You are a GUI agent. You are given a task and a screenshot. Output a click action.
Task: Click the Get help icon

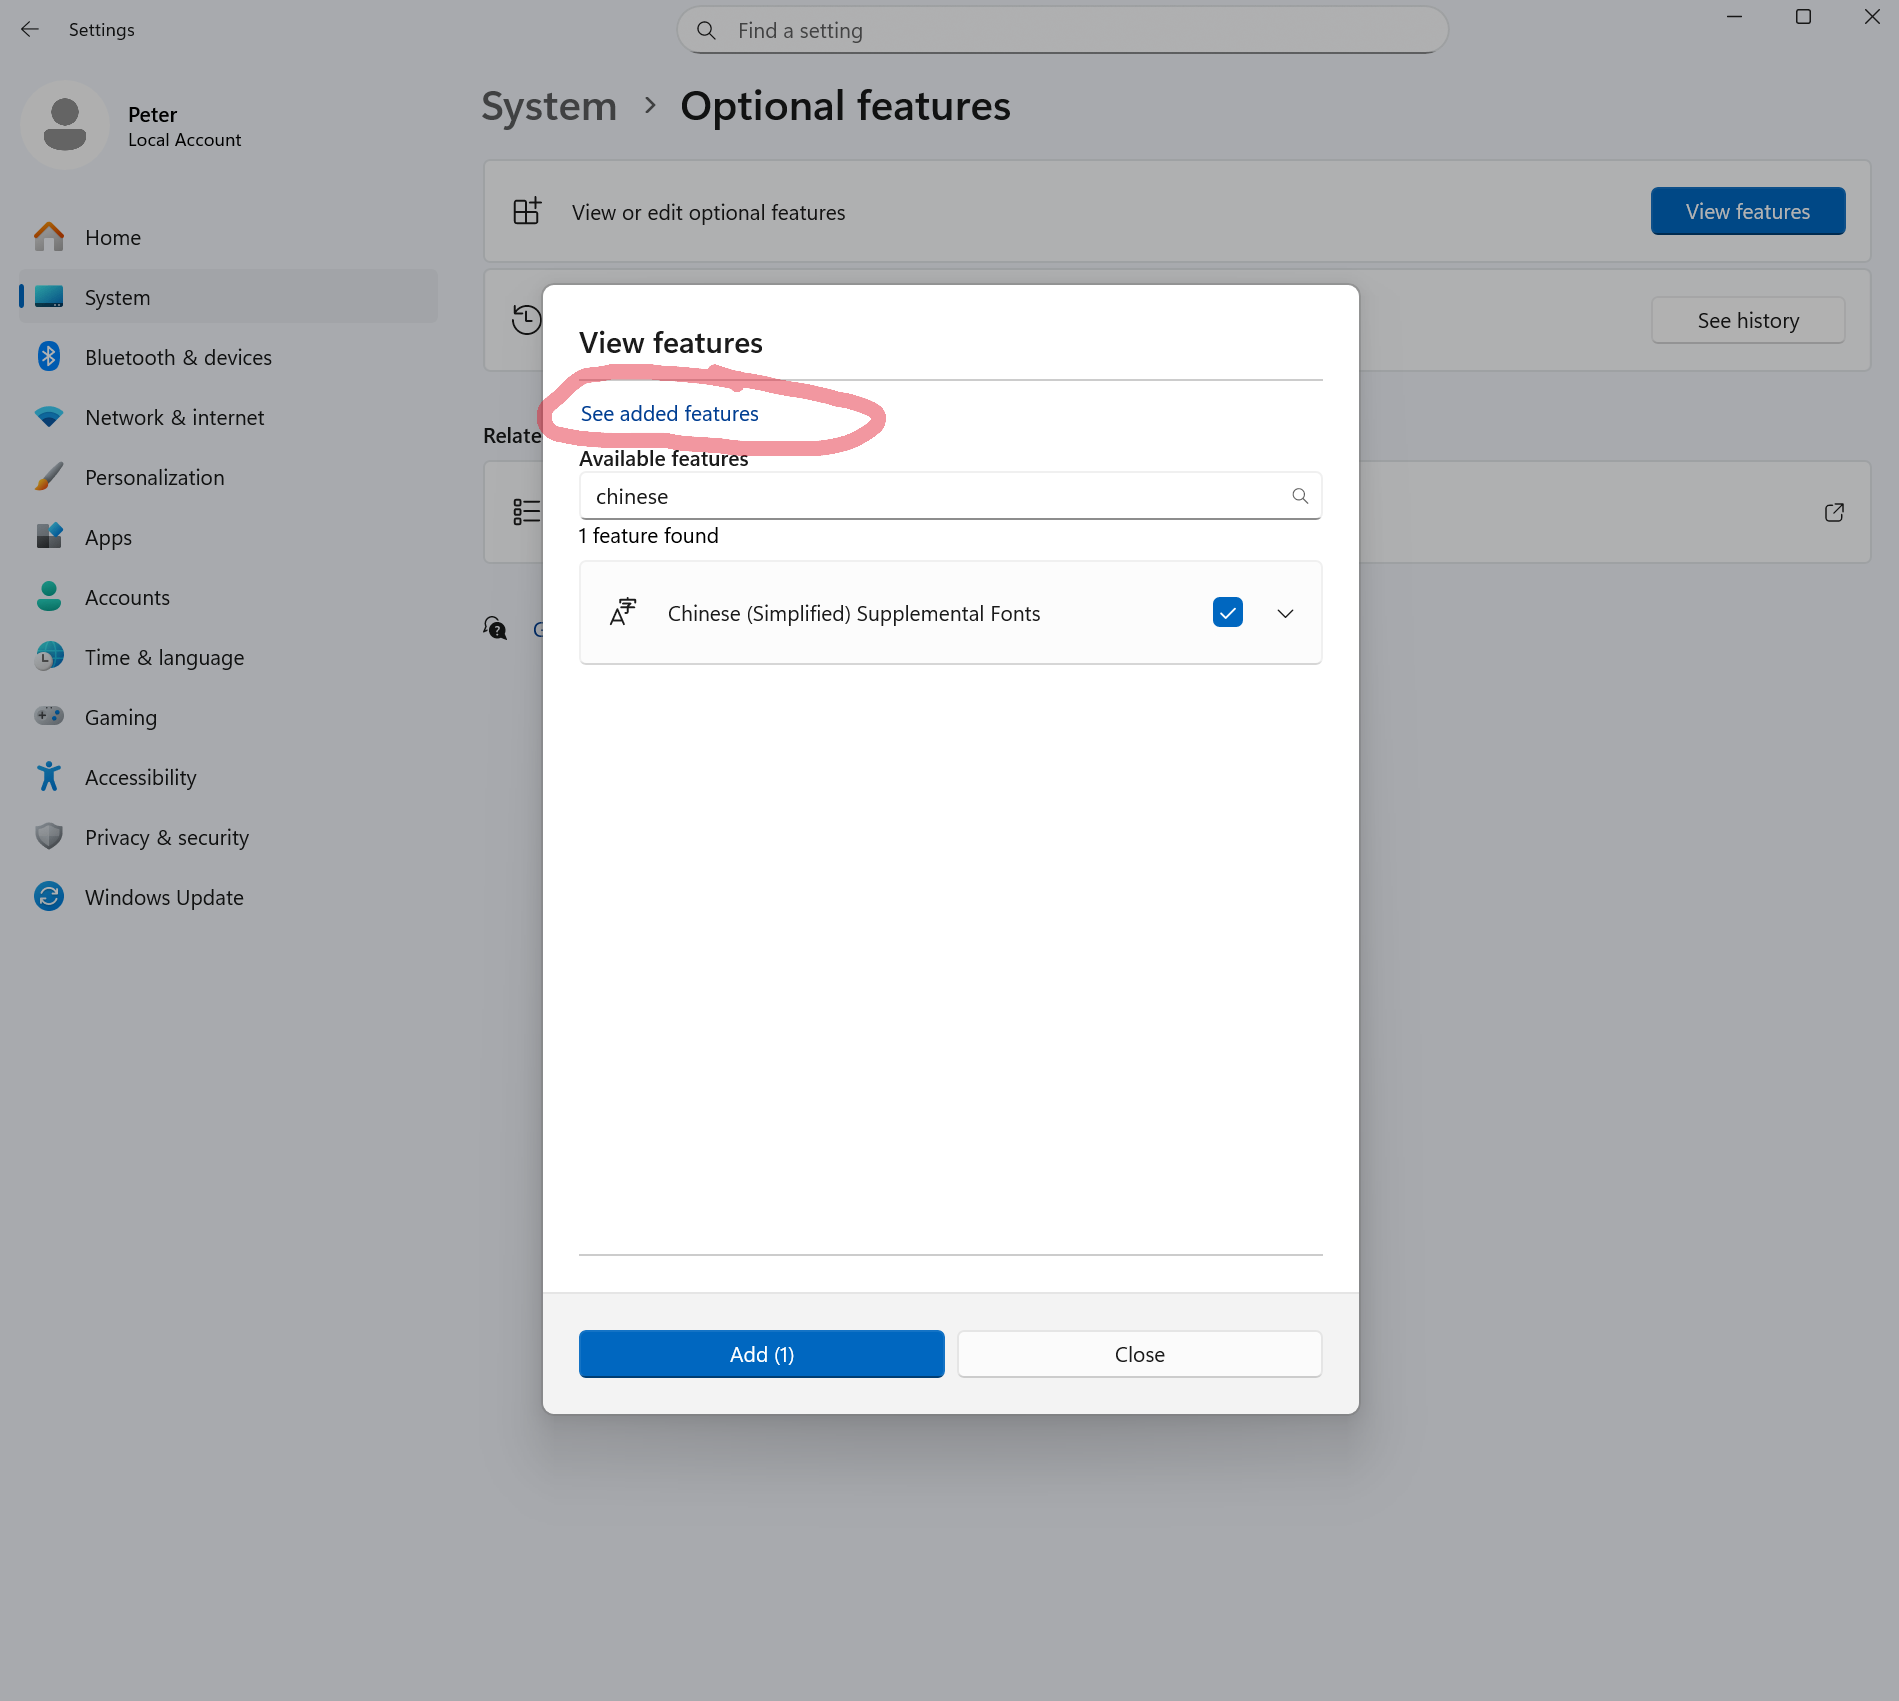point(495,628)
